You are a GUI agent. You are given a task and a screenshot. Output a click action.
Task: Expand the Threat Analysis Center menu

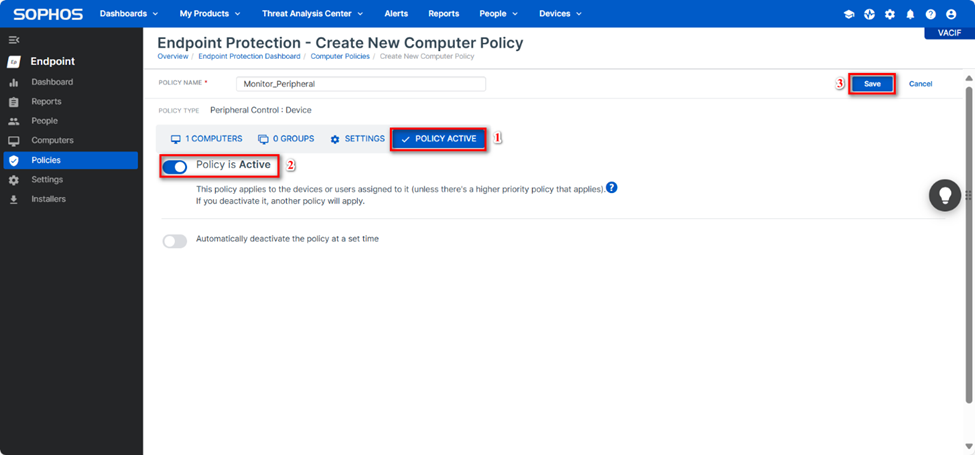click(x=312, y=14)
